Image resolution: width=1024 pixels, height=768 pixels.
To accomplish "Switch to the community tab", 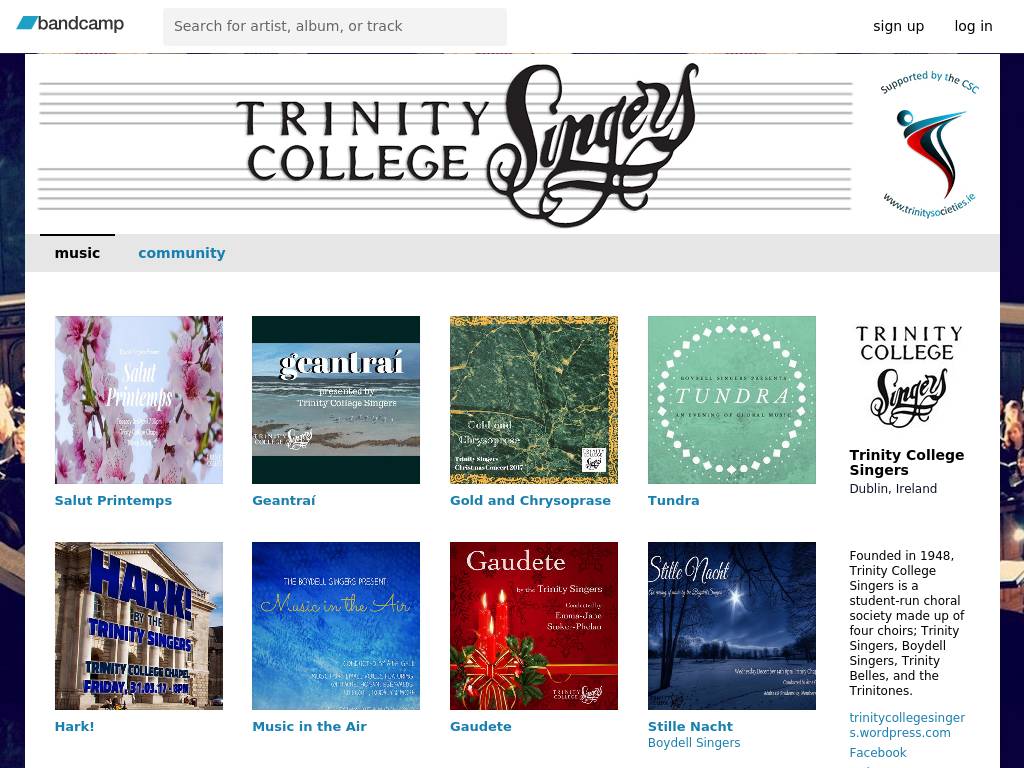I will (182, 253).
